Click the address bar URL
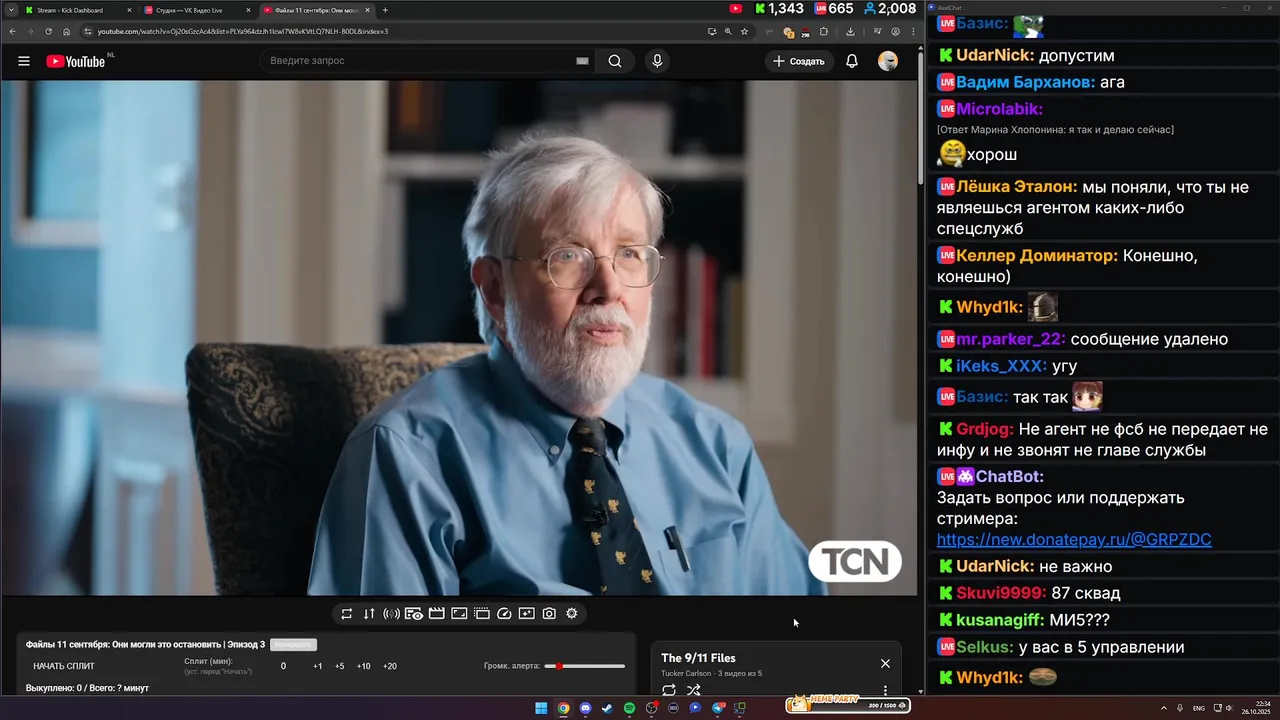The width and height of the screenshot is (1280, 720). (243, 31)
